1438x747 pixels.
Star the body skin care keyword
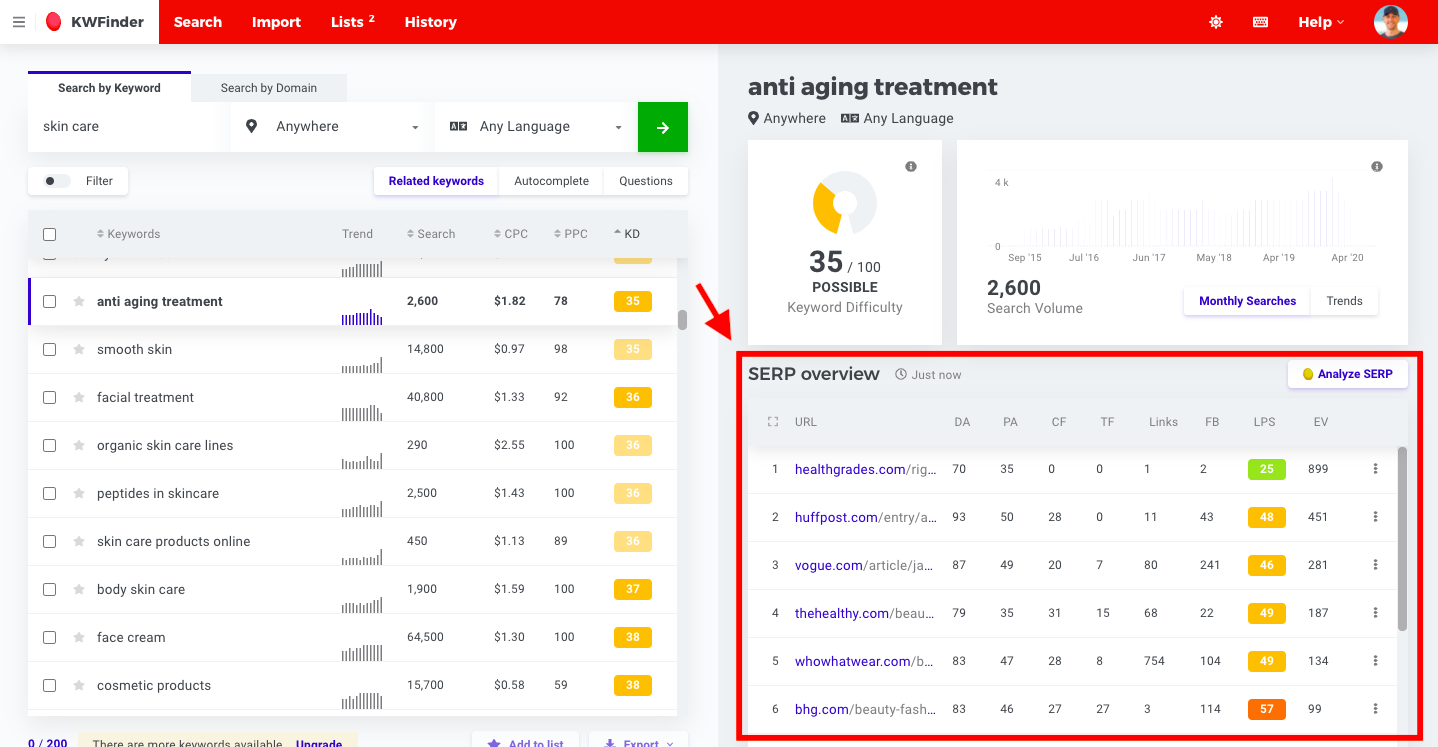pyautogui.click(x=79, y=589)
